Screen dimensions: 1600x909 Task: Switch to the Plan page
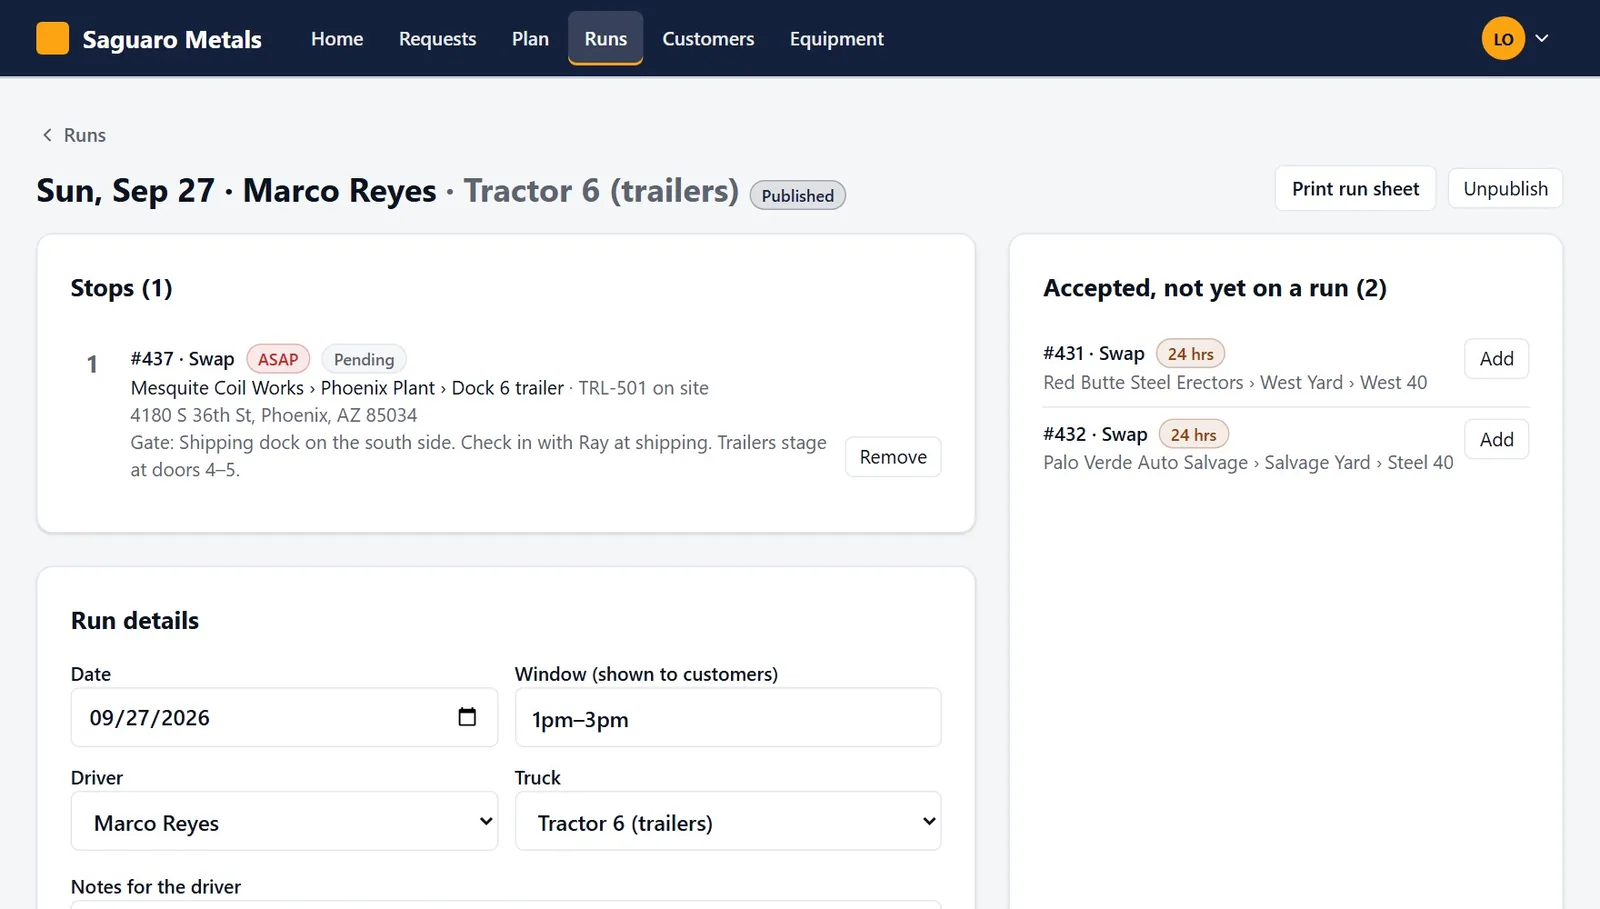tap(530, 39)
